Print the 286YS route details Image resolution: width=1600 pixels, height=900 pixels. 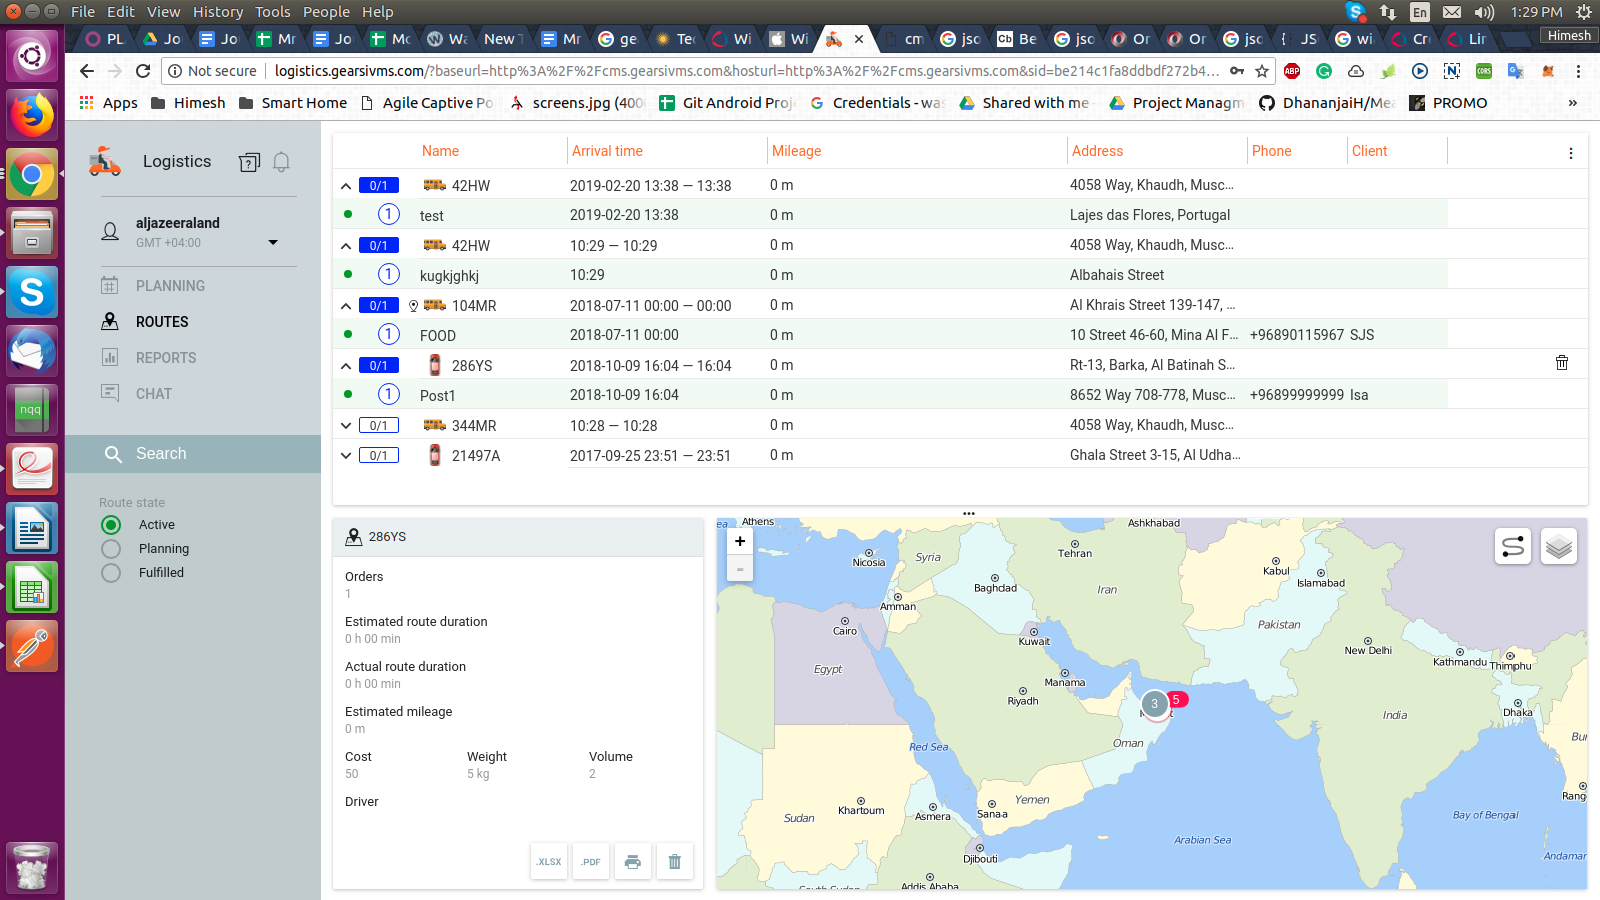point(633,861)
